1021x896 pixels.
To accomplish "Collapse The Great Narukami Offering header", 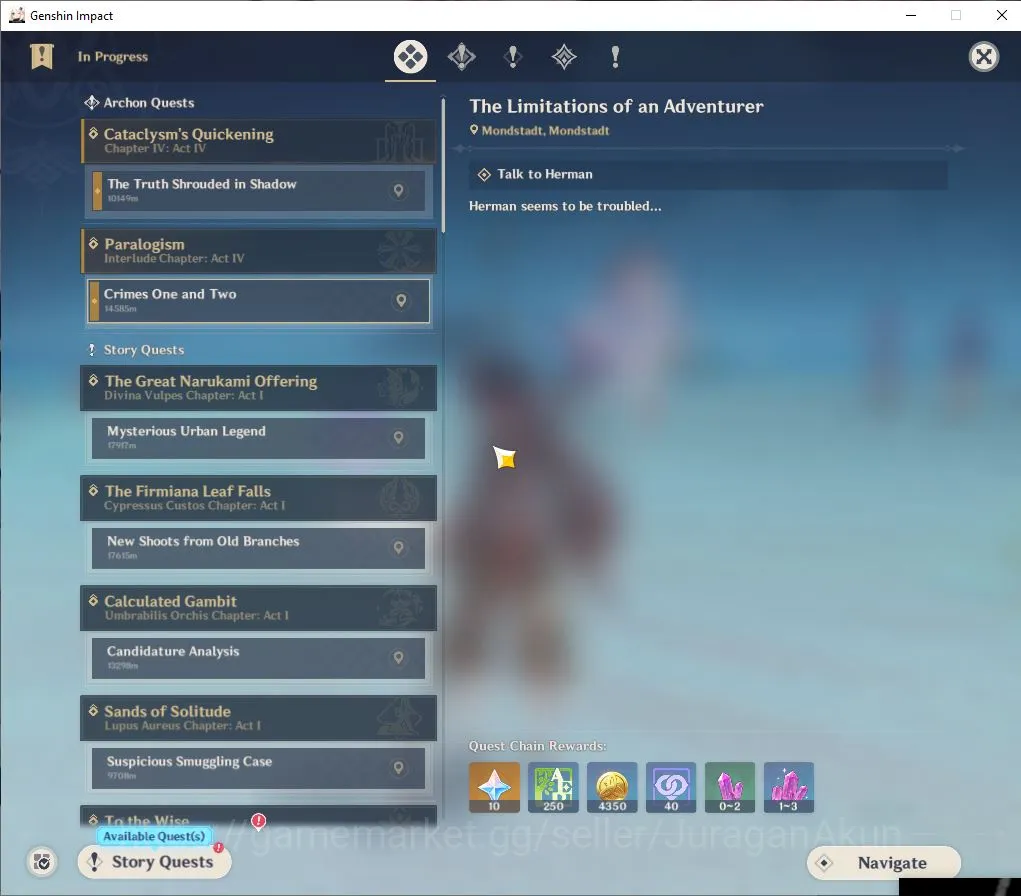I will point(259,387).
